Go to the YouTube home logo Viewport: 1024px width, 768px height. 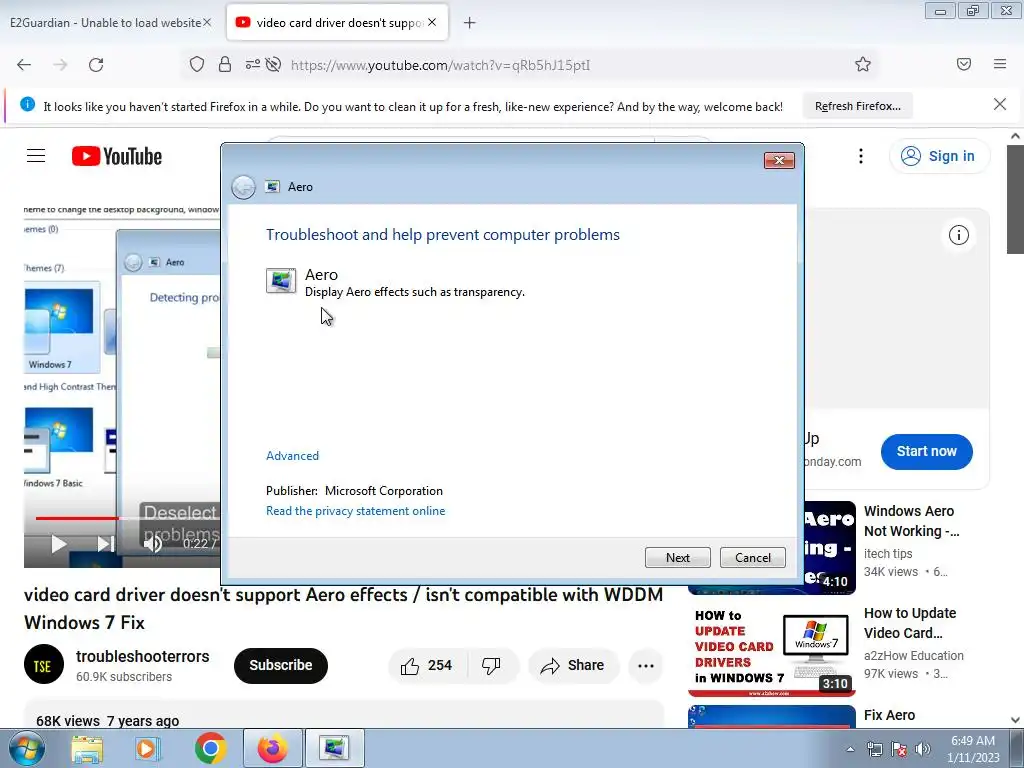pos(117,157)
